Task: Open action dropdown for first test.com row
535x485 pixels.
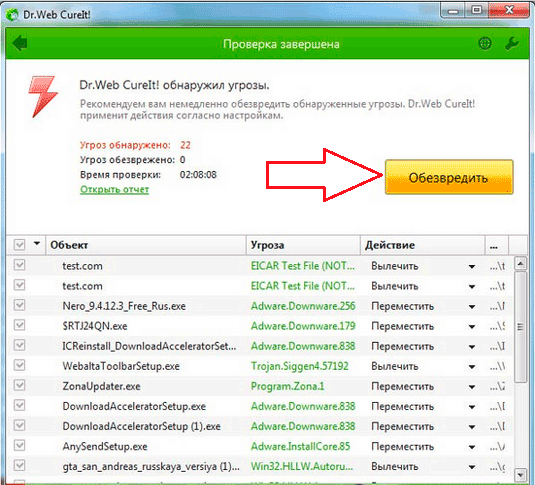Action: (472, 267)
